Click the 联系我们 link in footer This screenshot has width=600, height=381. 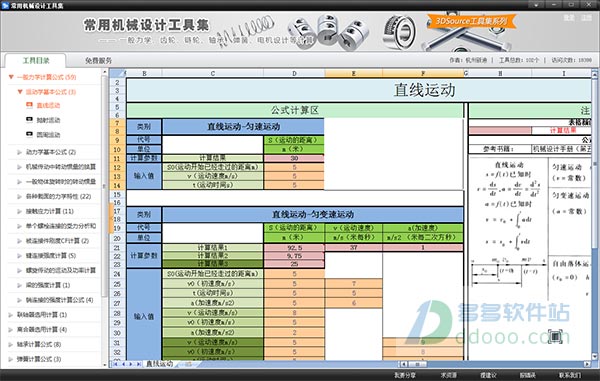[570, 375]
